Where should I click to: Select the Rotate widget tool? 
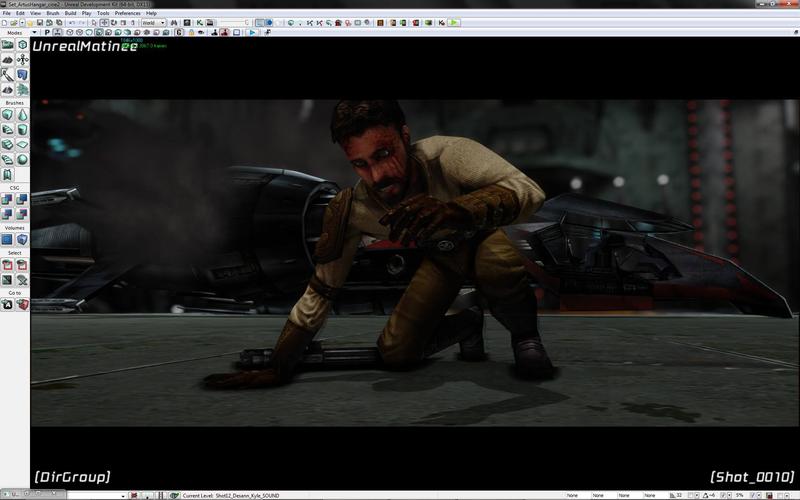coord(113,23)
